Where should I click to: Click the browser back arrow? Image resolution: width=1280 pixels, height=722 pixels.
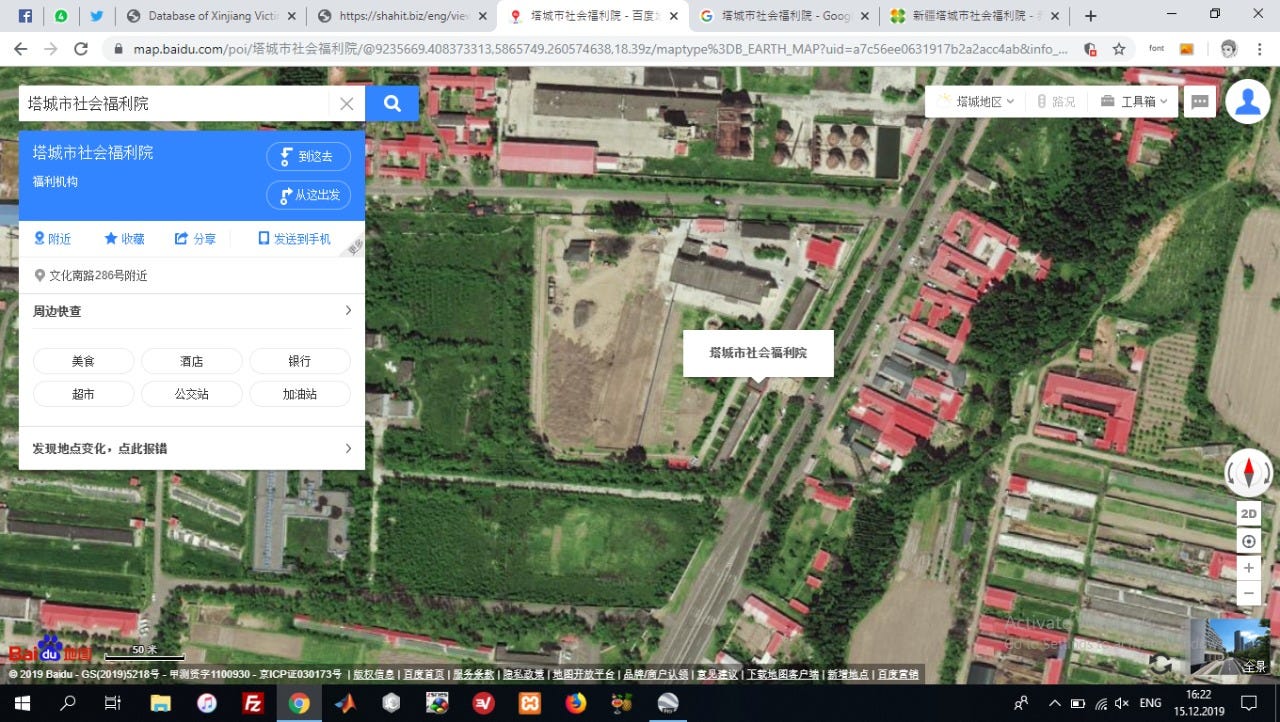coord(21,49)
